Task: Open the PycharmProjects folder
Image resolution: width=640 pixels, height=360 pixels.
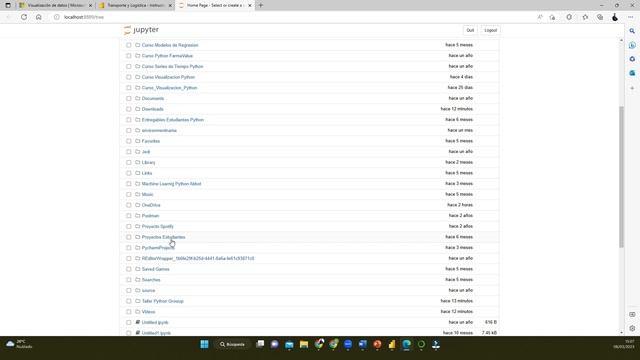Action: (158, 248)
